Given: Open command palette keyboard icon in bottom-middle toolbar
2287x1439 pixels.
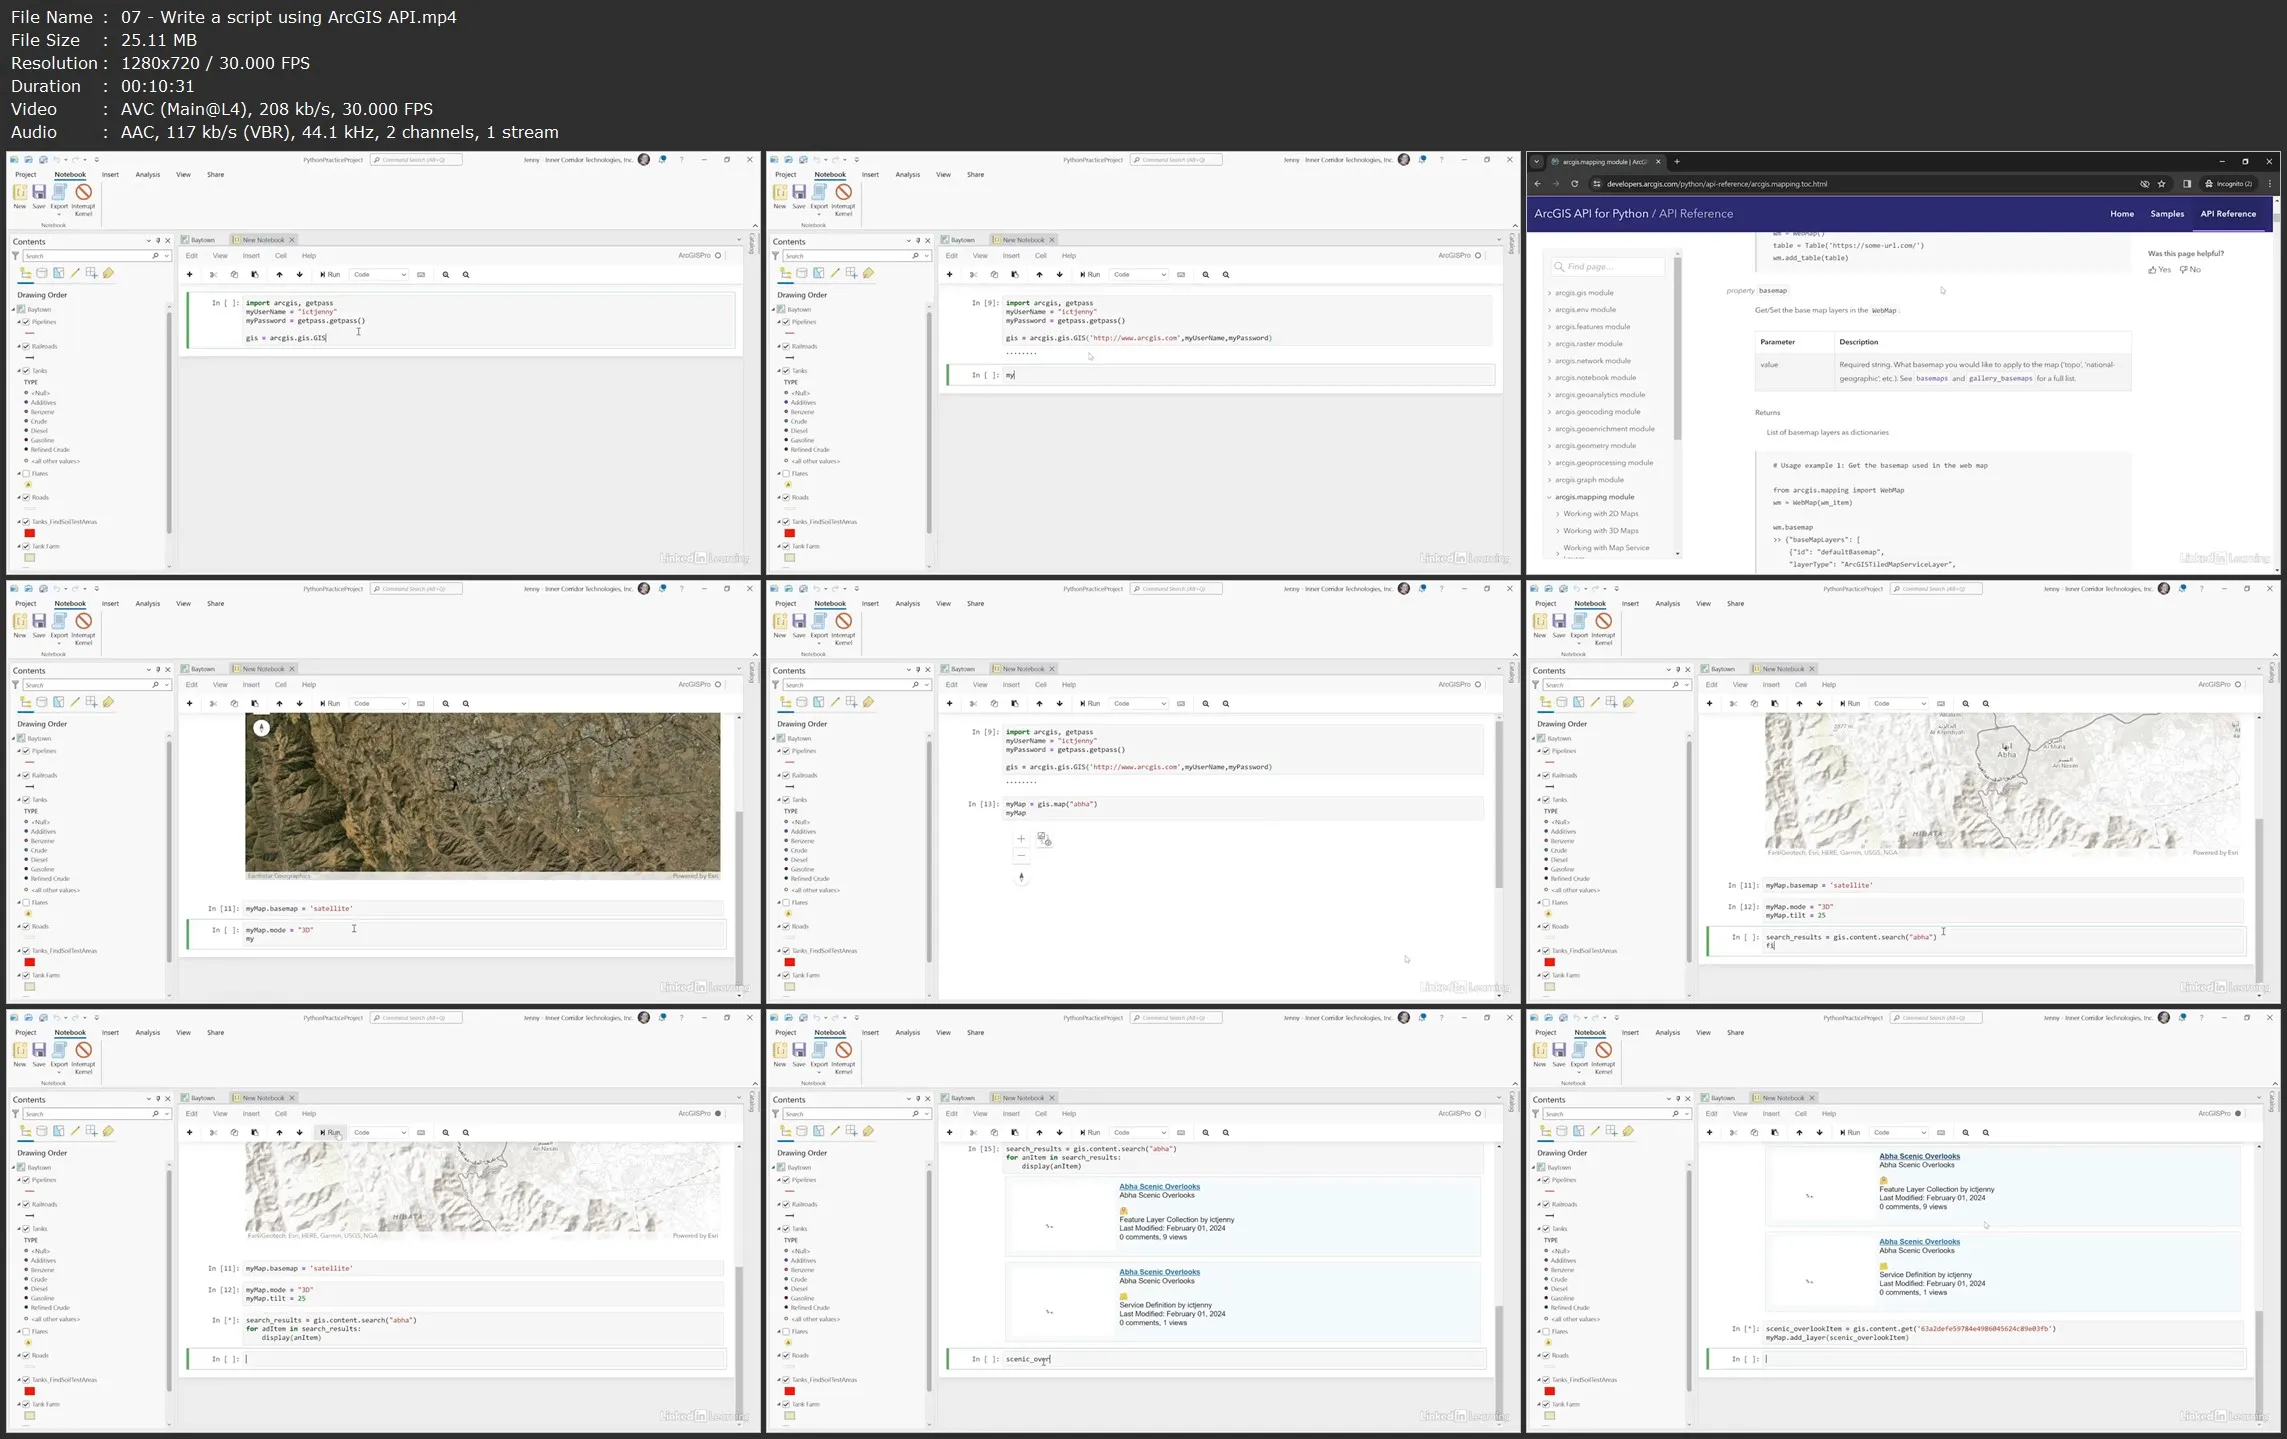Looking at the screenshot, I should tap(1181, 1132).
